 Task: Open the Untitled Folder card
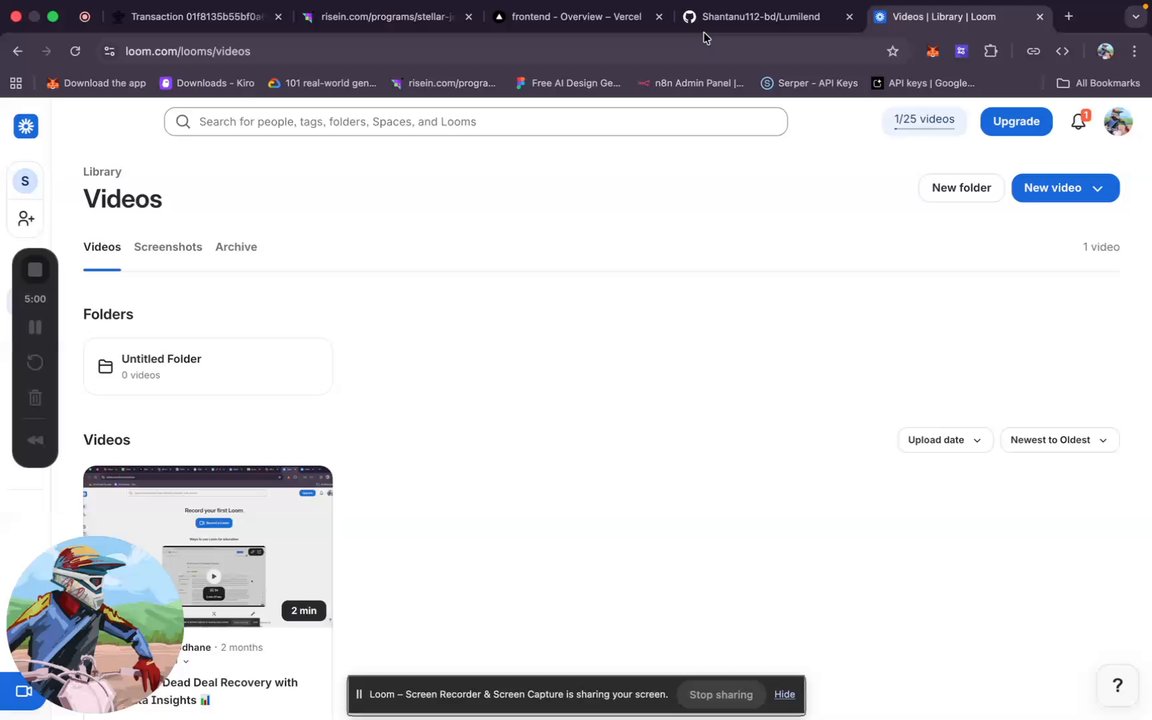click(208, 366)
